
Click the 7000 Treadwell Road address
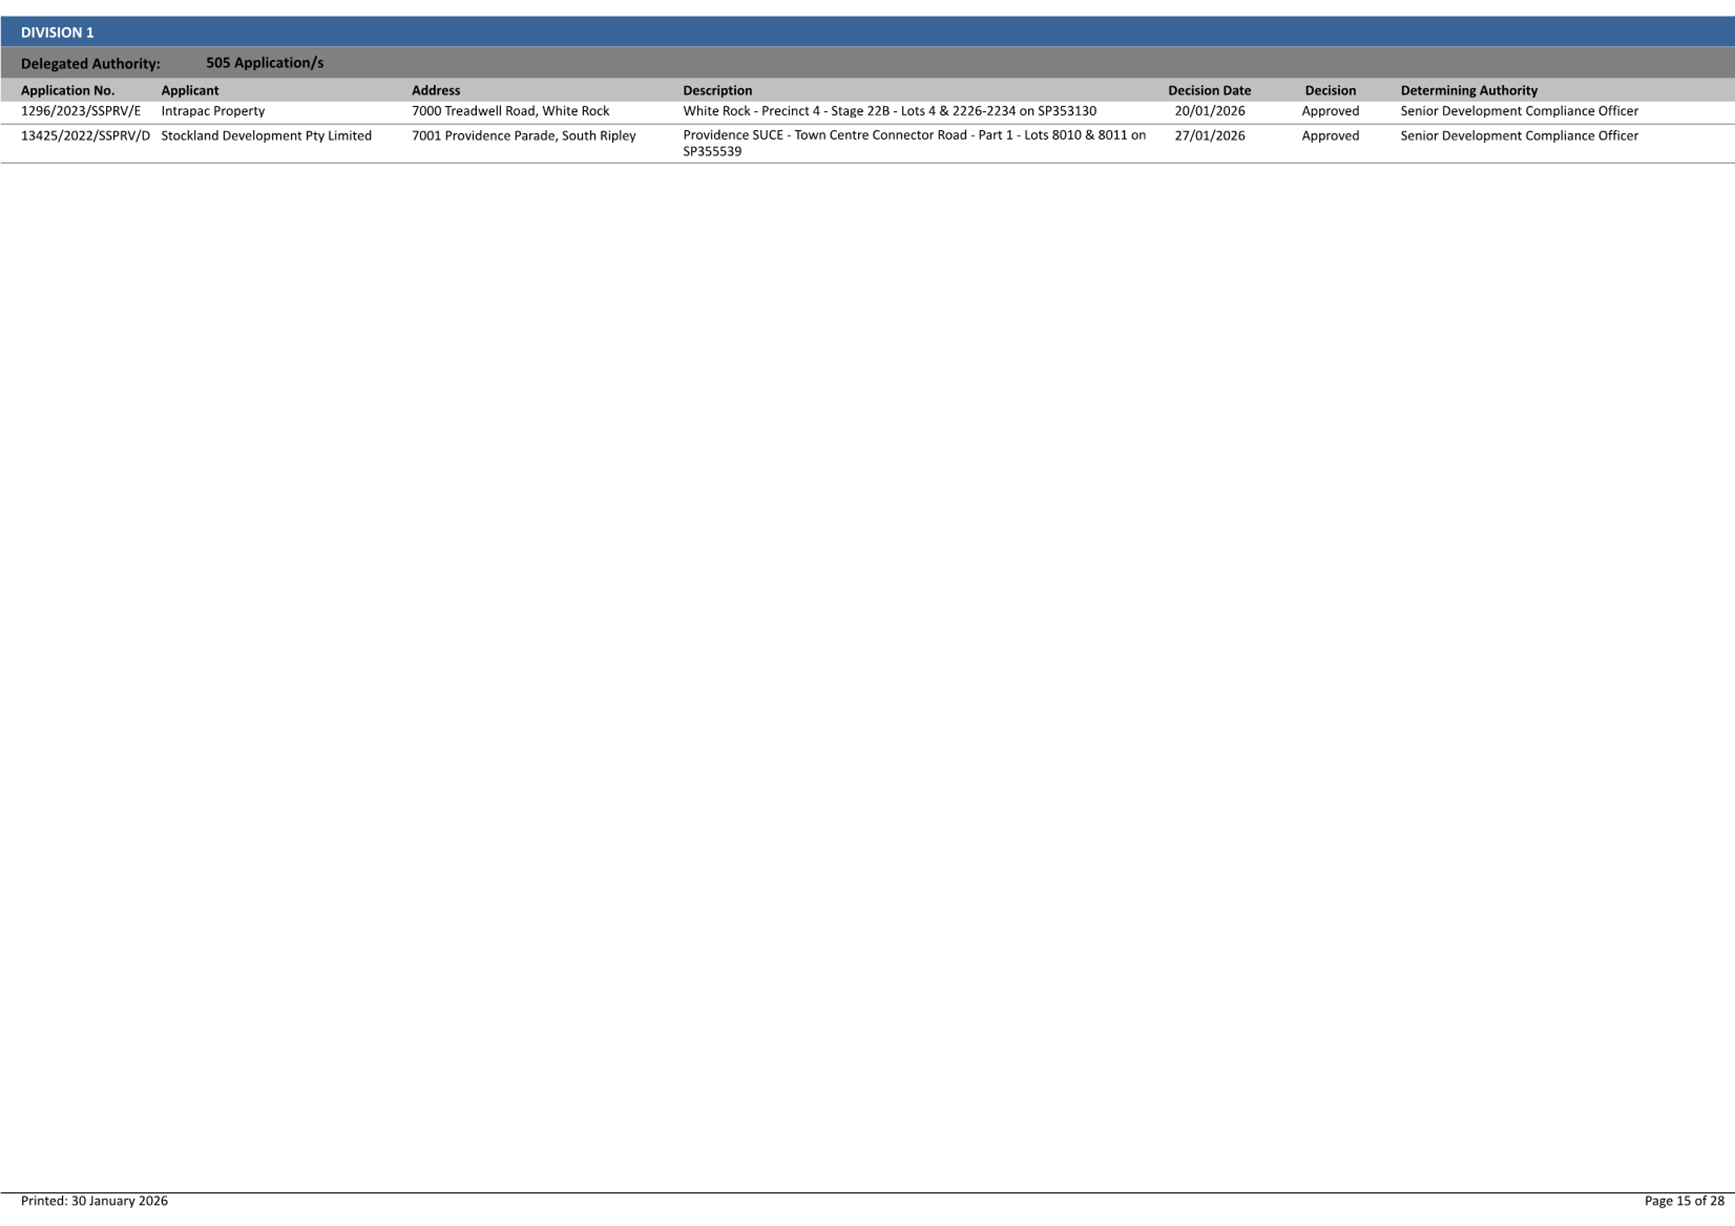click(510, 111)
